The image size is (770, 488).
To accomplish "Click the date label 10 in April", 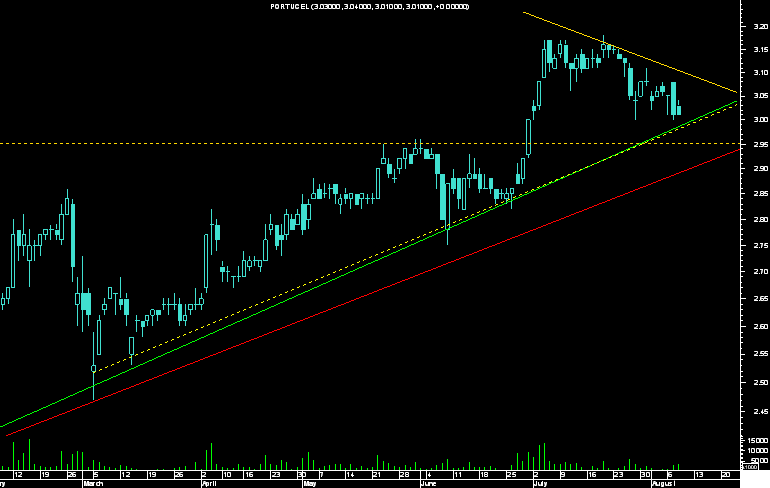I will (x=227, y=475).
